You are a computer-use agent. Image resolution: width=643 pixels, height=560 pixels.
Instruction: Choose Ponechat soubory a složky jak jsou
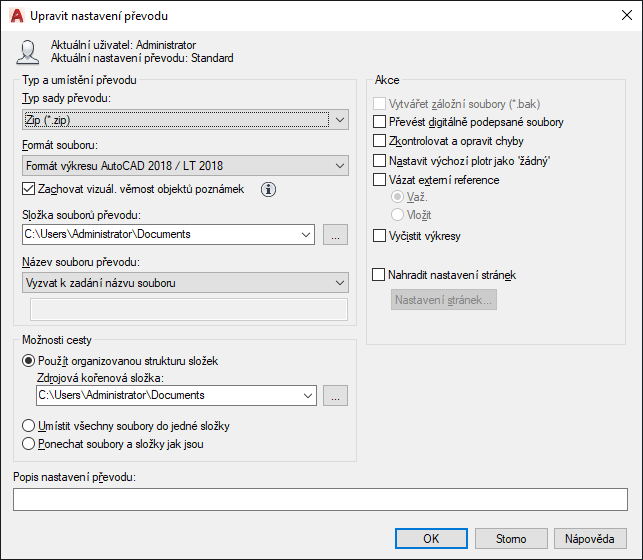pos(27,444)
